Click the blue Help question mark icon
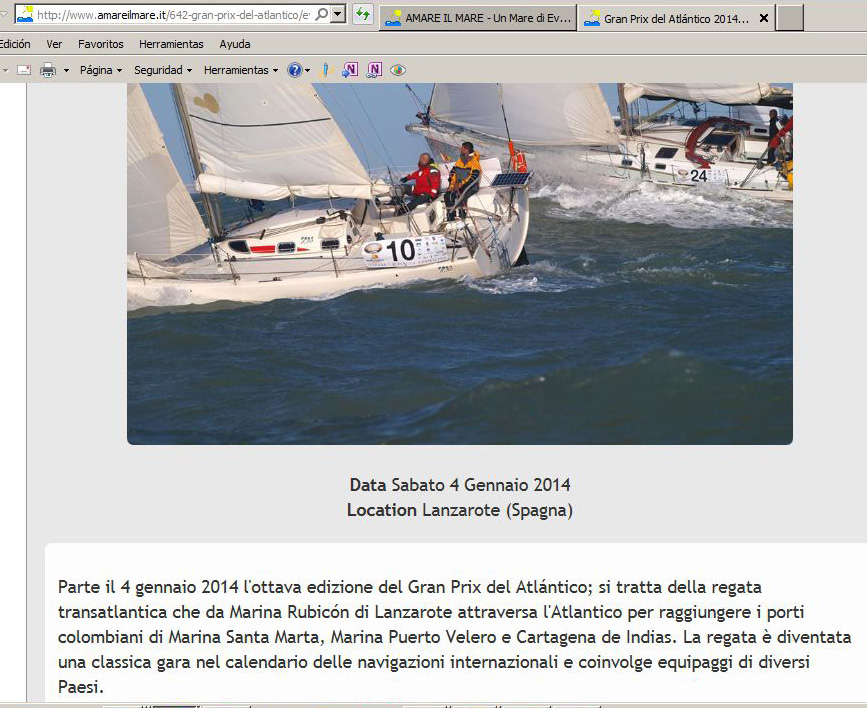 (294, 70)
